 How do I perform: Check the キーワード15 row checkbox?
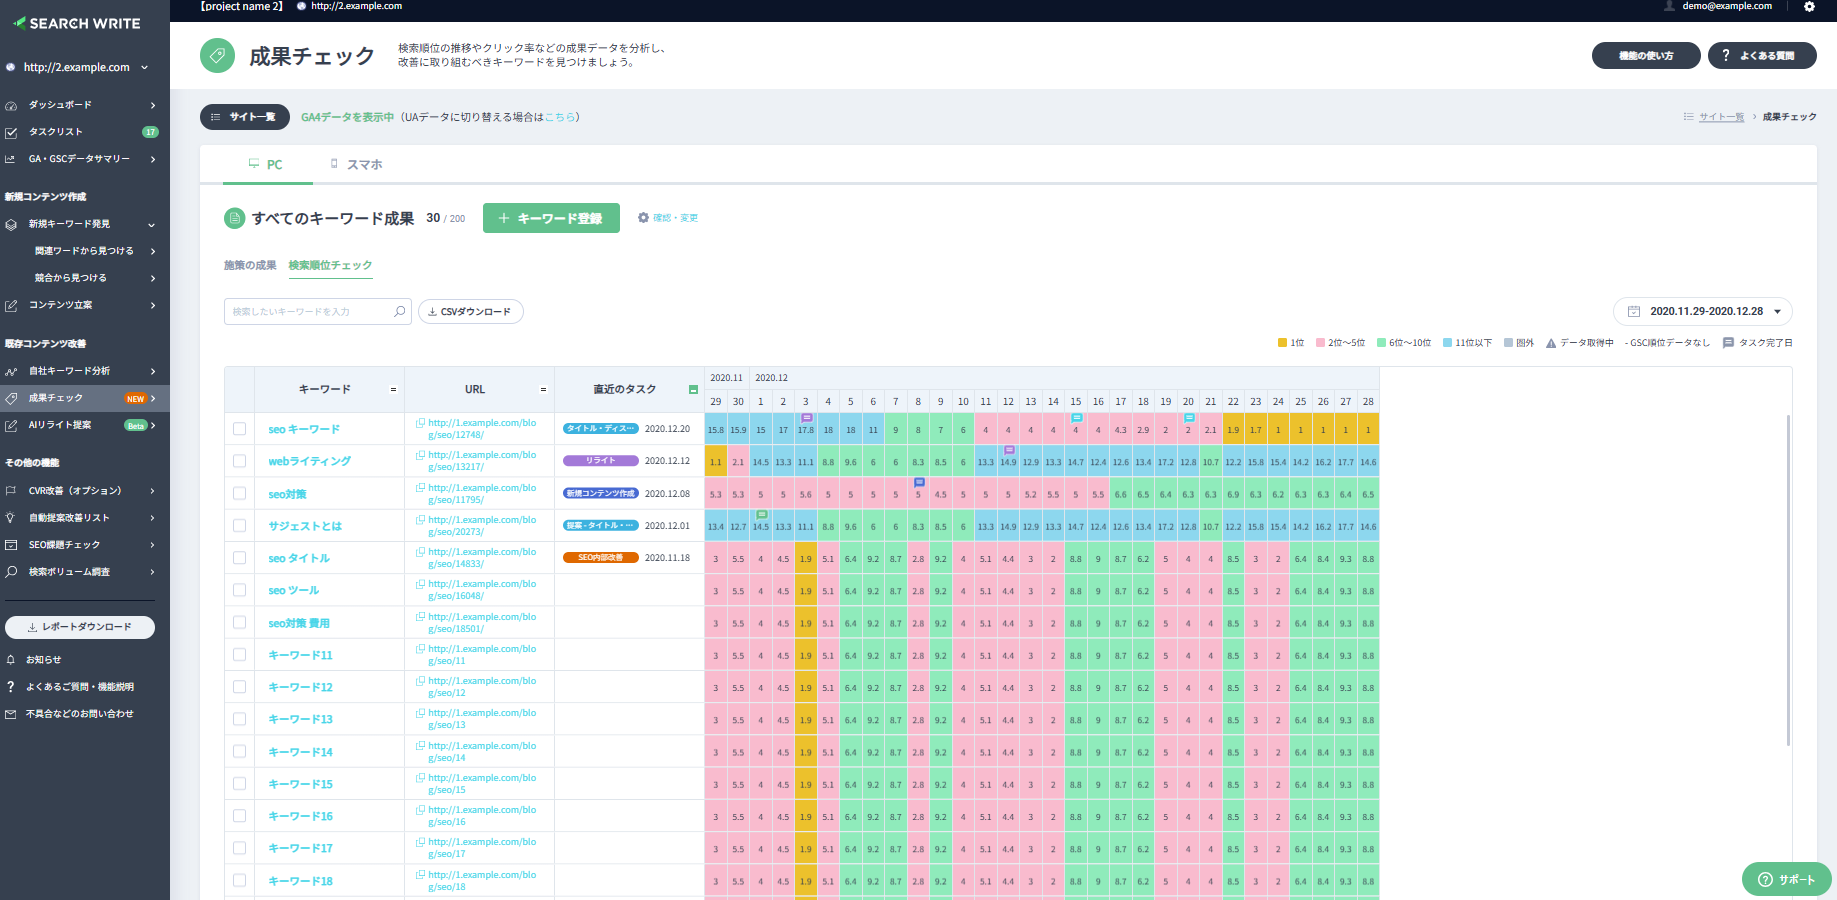point(239,783)
